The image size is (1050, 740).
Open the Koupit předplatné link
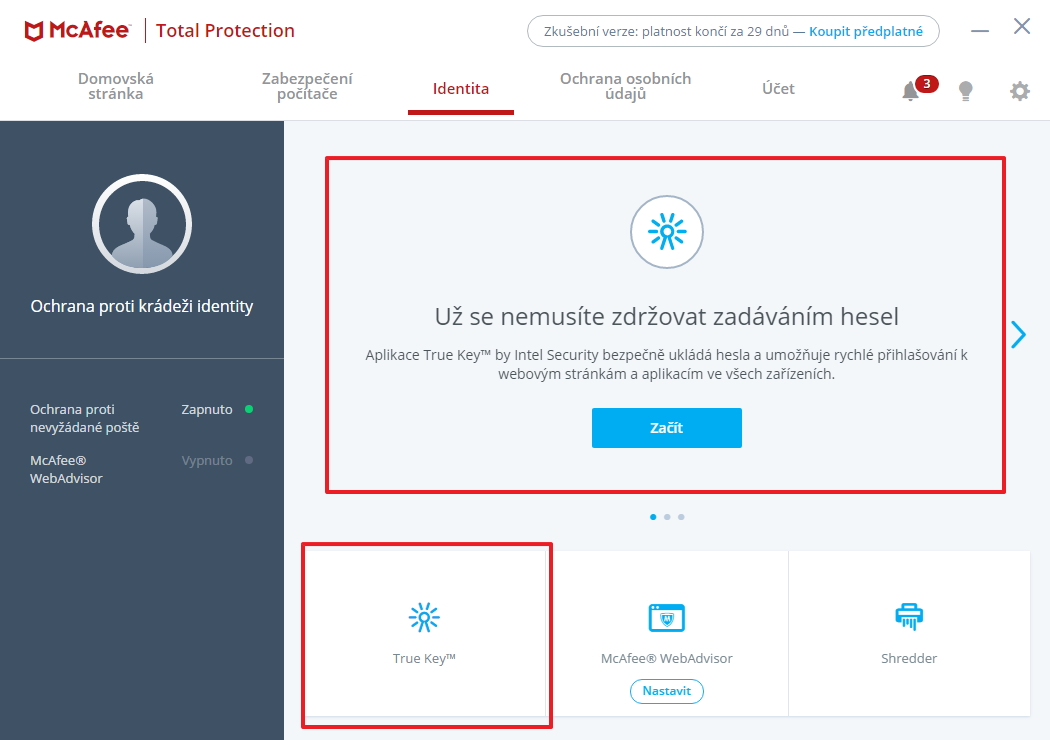click(x=866, y=30)
